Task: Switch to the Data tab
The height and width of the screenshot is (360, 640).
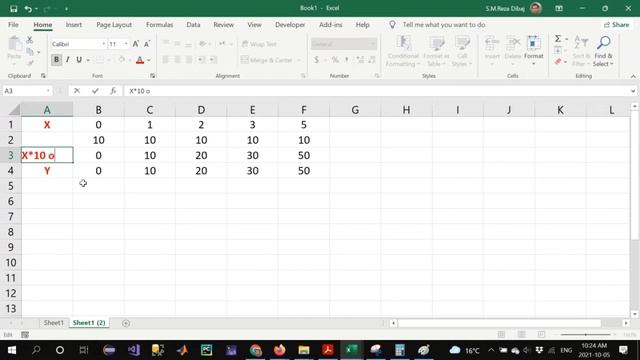Action: pos(193,25)
